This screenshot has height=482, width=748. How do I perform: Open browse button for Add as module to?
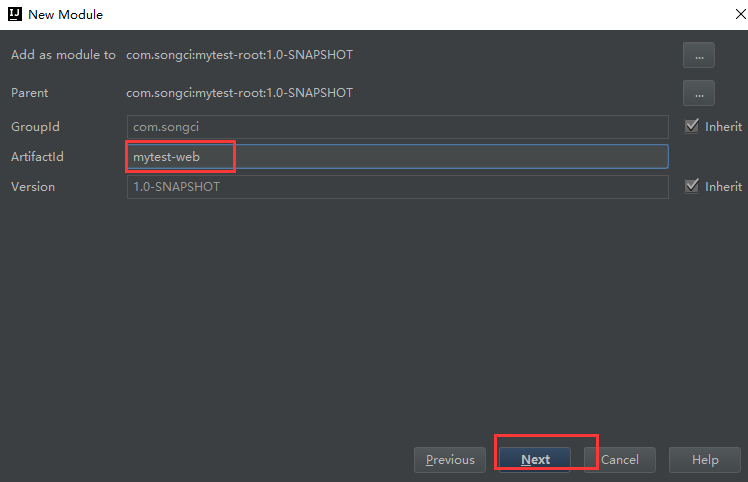click(x=698, y=55)
